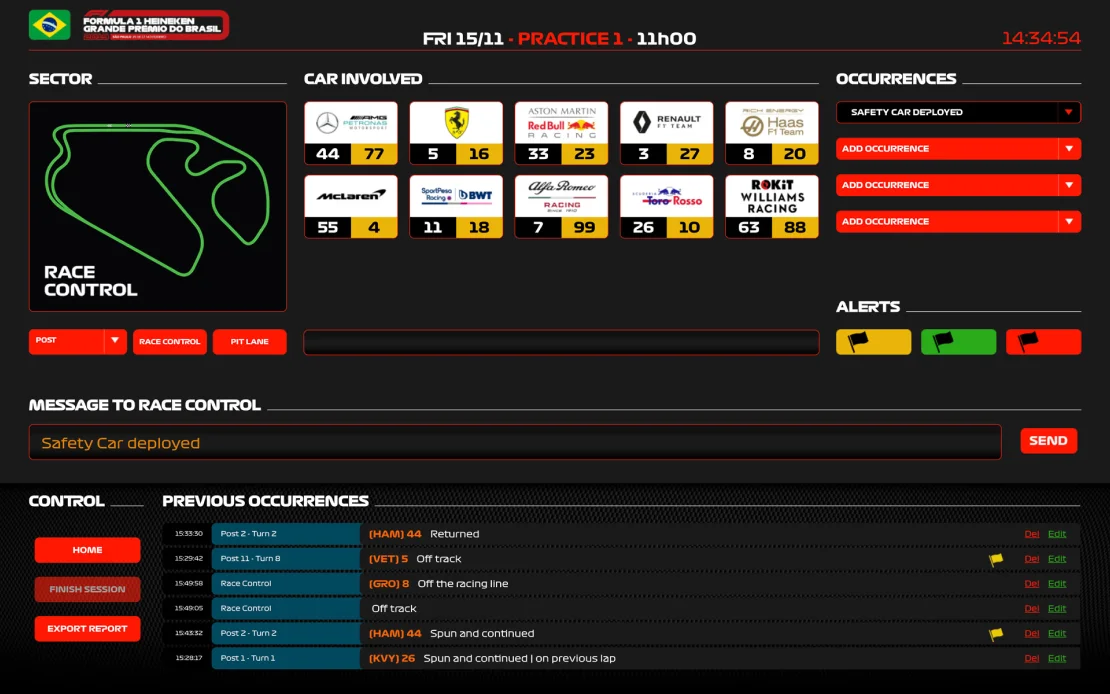Expand the first Add Occurrence dropdown
The image size is (1110, 694).
957,148
